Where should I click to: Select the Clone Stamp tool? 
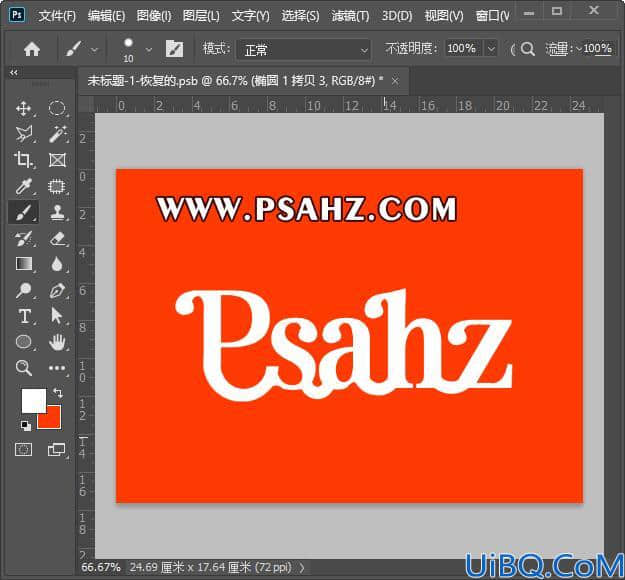point(57,212)
